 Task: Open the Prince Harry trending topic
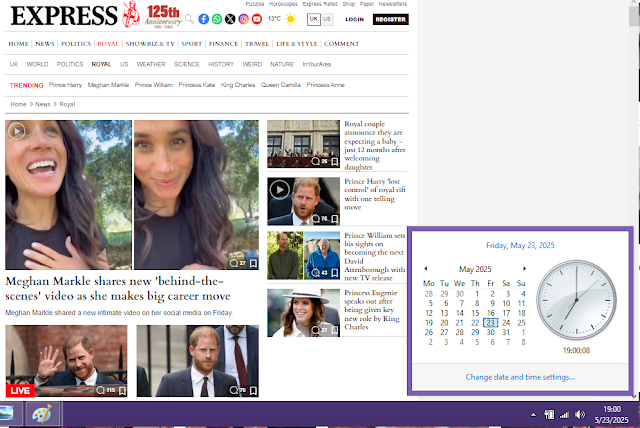pyautogui.click(x=65, y=85)
